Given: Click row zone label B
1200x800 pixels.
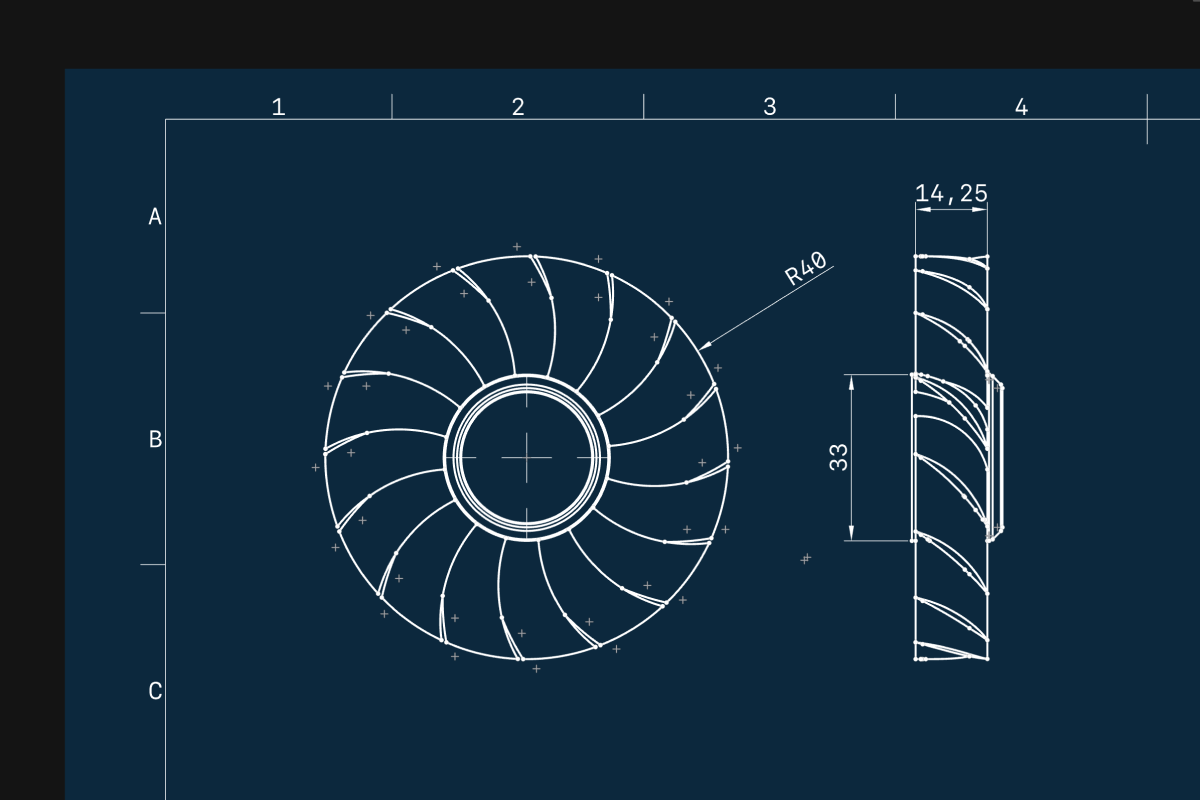Looking at the screenshot, I should tap(155, 439).
